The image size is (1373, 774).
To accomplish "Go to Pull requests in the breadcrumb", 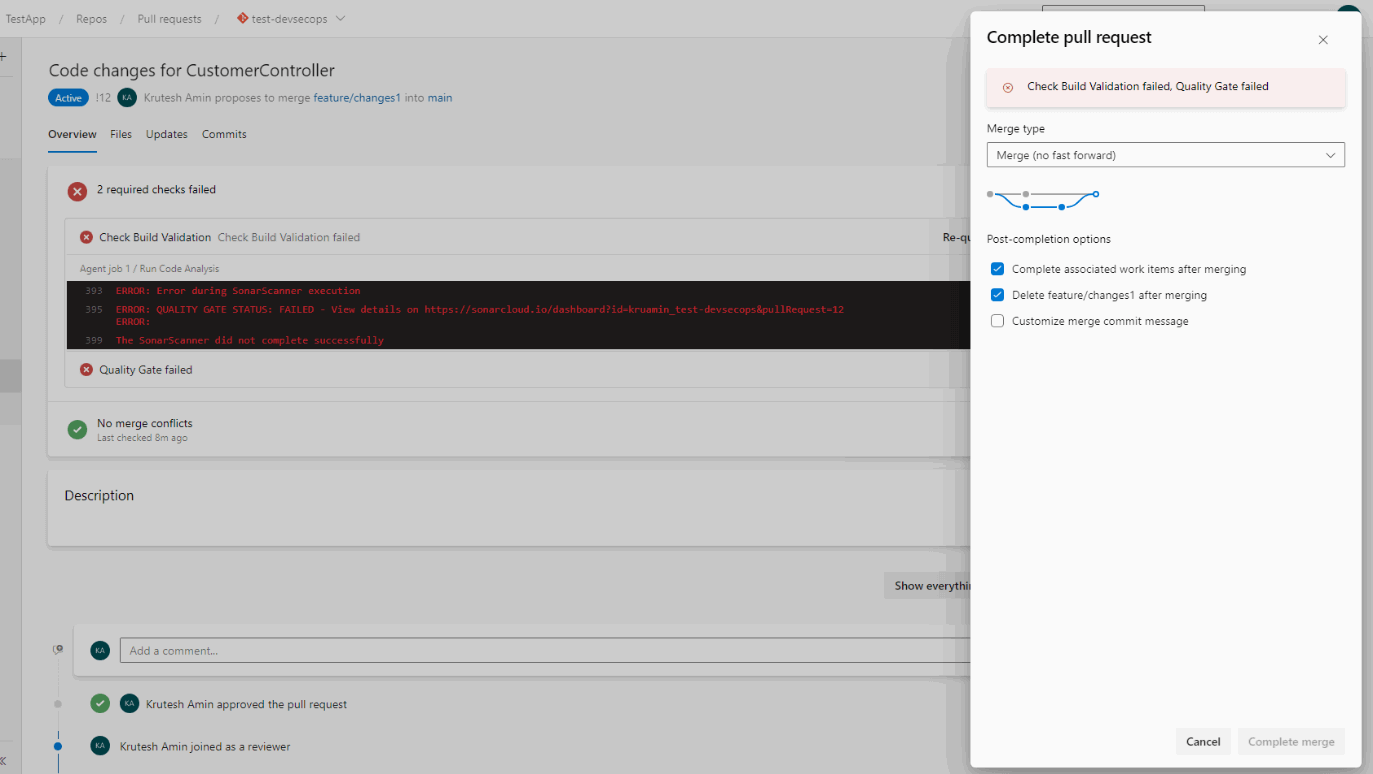I will pyautogui.click(x=169, y=19).
